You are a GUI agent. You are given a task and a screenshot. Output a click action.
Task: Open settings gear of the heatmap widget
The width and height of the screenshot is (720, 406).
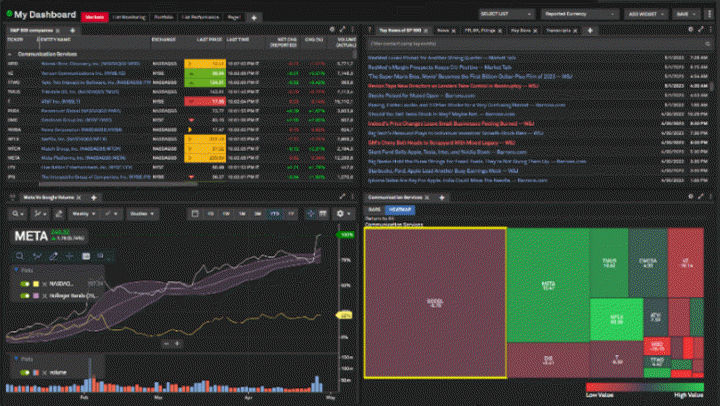click(691, 197)
